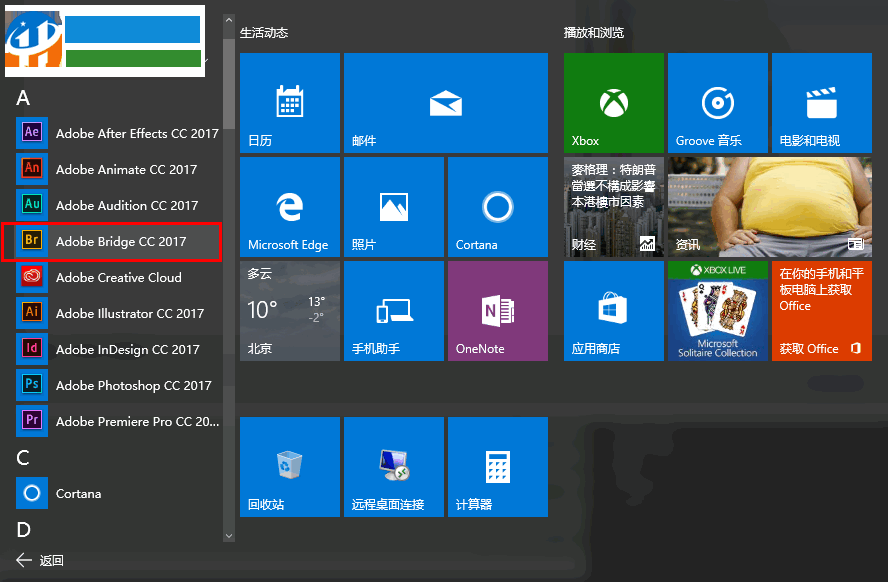
Task: Jump via the letter D header
Action: (x=23, y=529)
